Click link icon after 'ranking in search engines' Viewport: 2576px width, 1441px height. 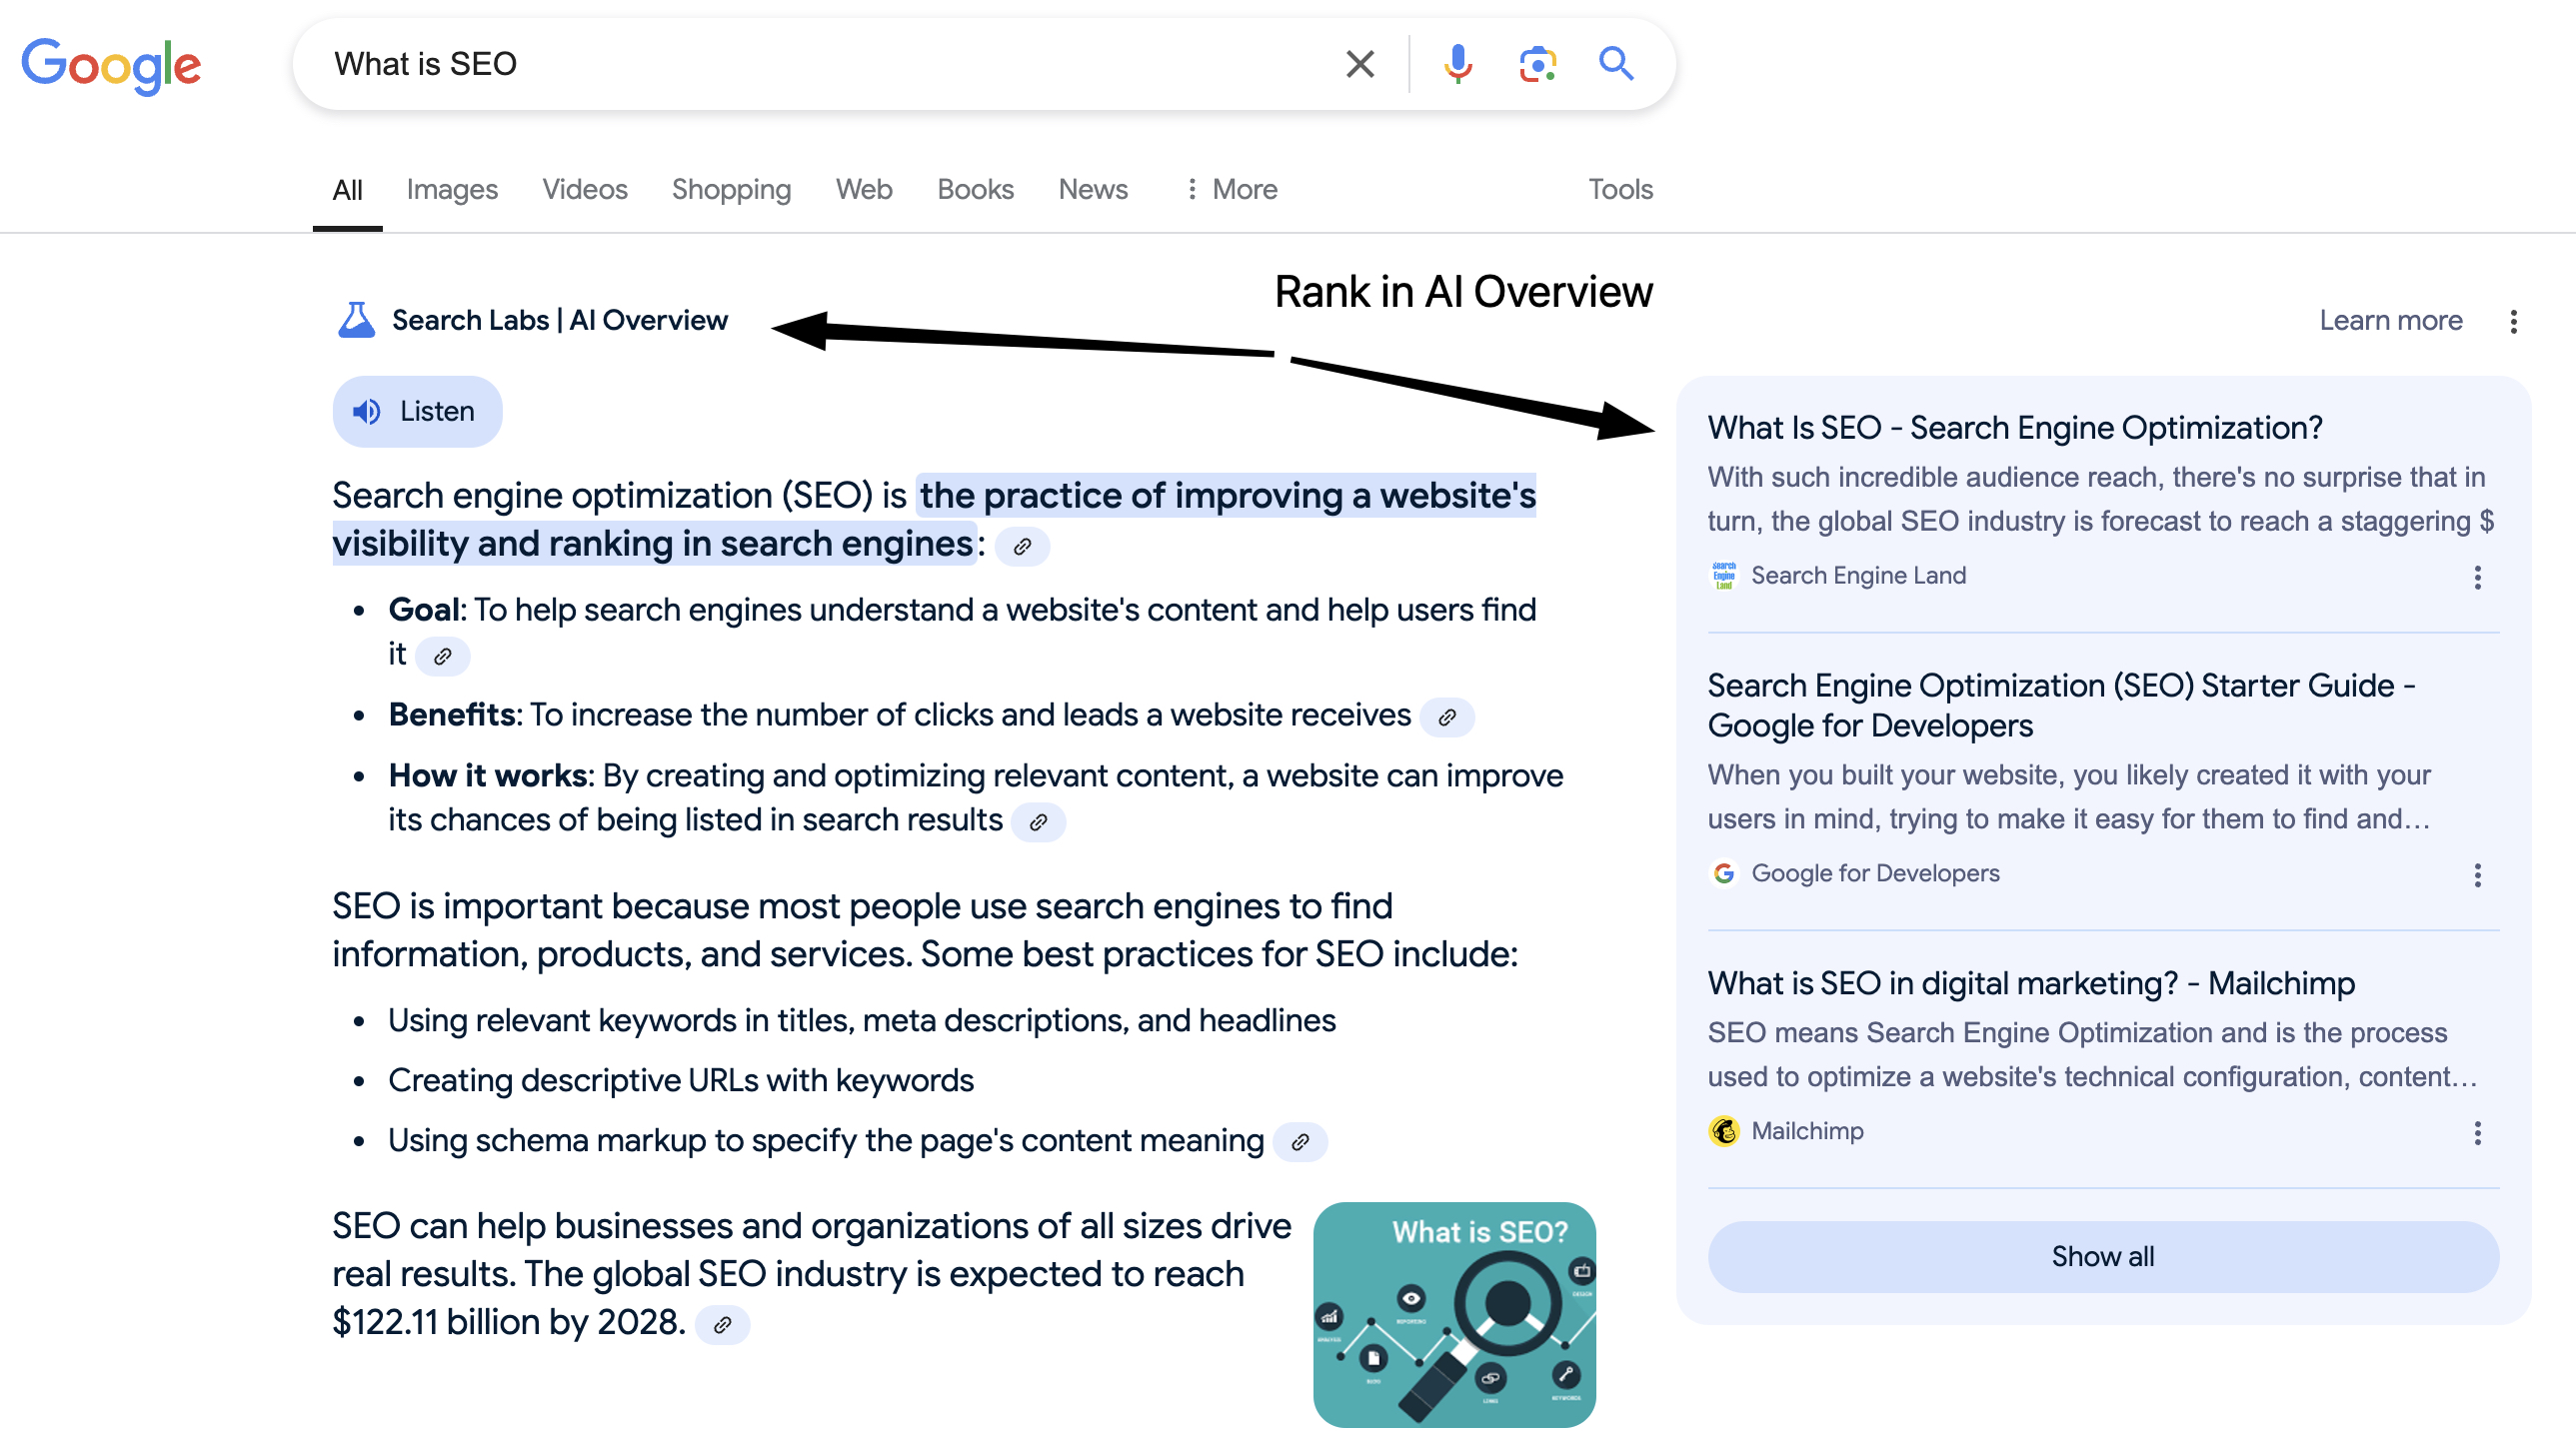click(1022, 546)
